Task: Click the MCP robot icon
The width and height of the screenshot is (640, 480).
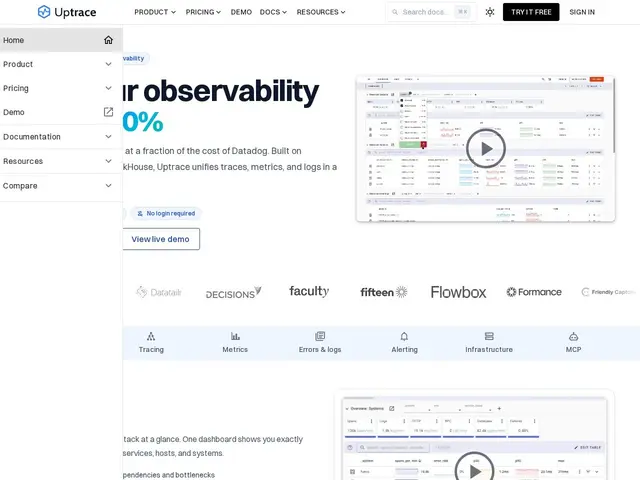Action: 573,336
